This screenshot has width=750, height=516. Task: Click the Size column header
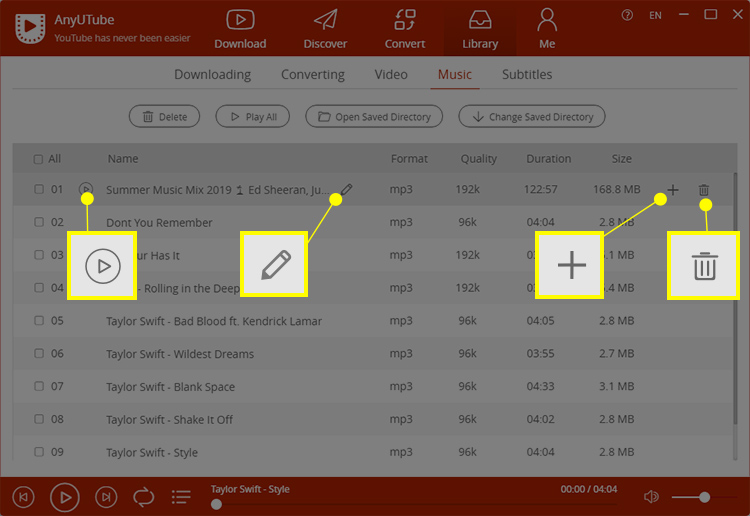[x=621, y=159]
